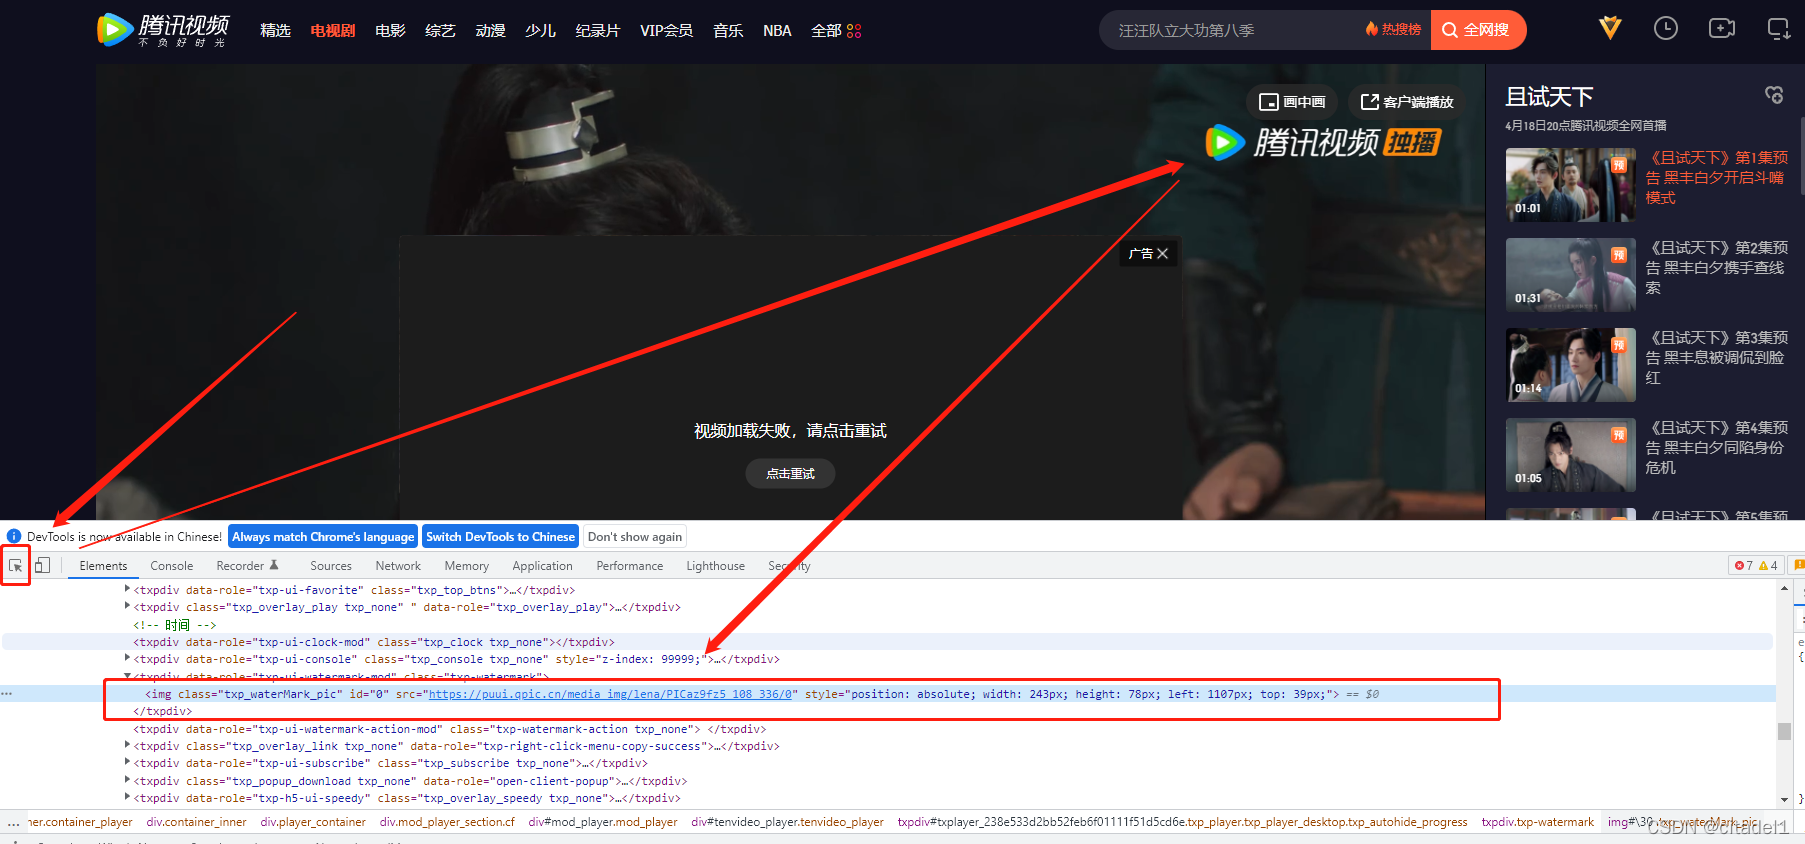Open episode 2 trailer thumbnail 01:31
Viewport: 1805px width, 844px height.
pyautogui.click(x=1570, y=275)
